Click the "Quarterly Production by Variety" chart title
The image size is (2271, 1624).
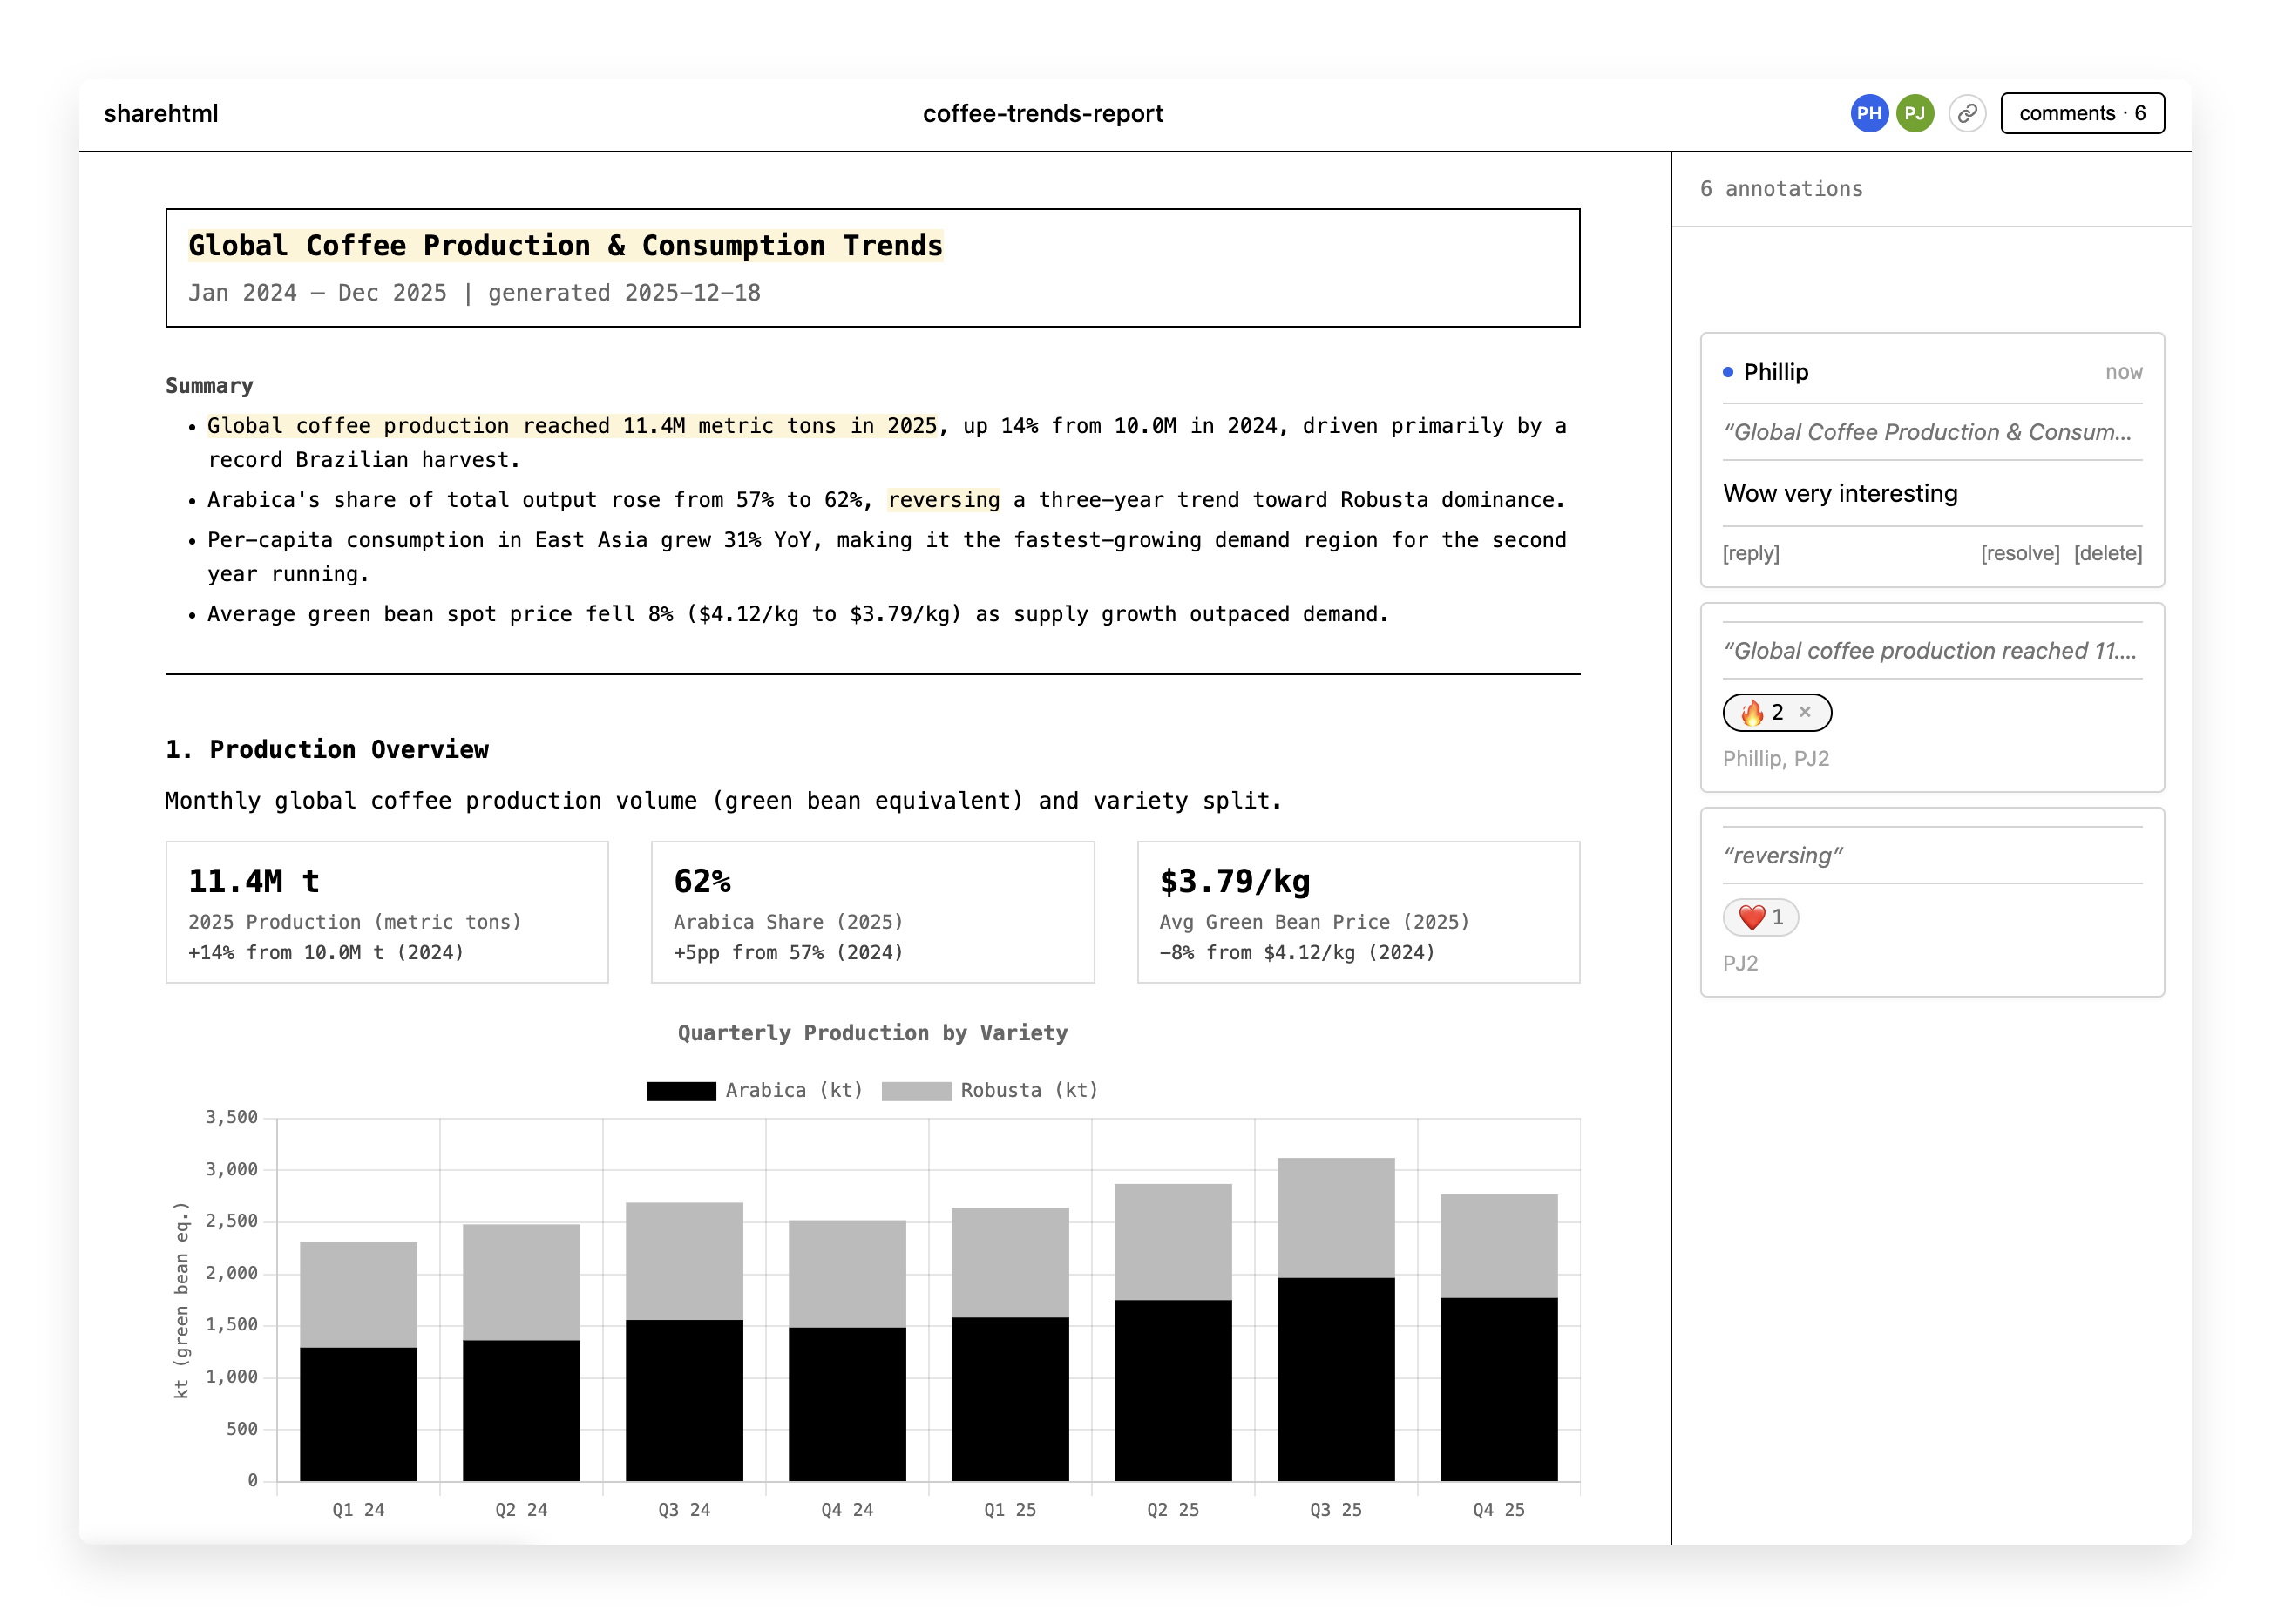tap(872, 1033)
